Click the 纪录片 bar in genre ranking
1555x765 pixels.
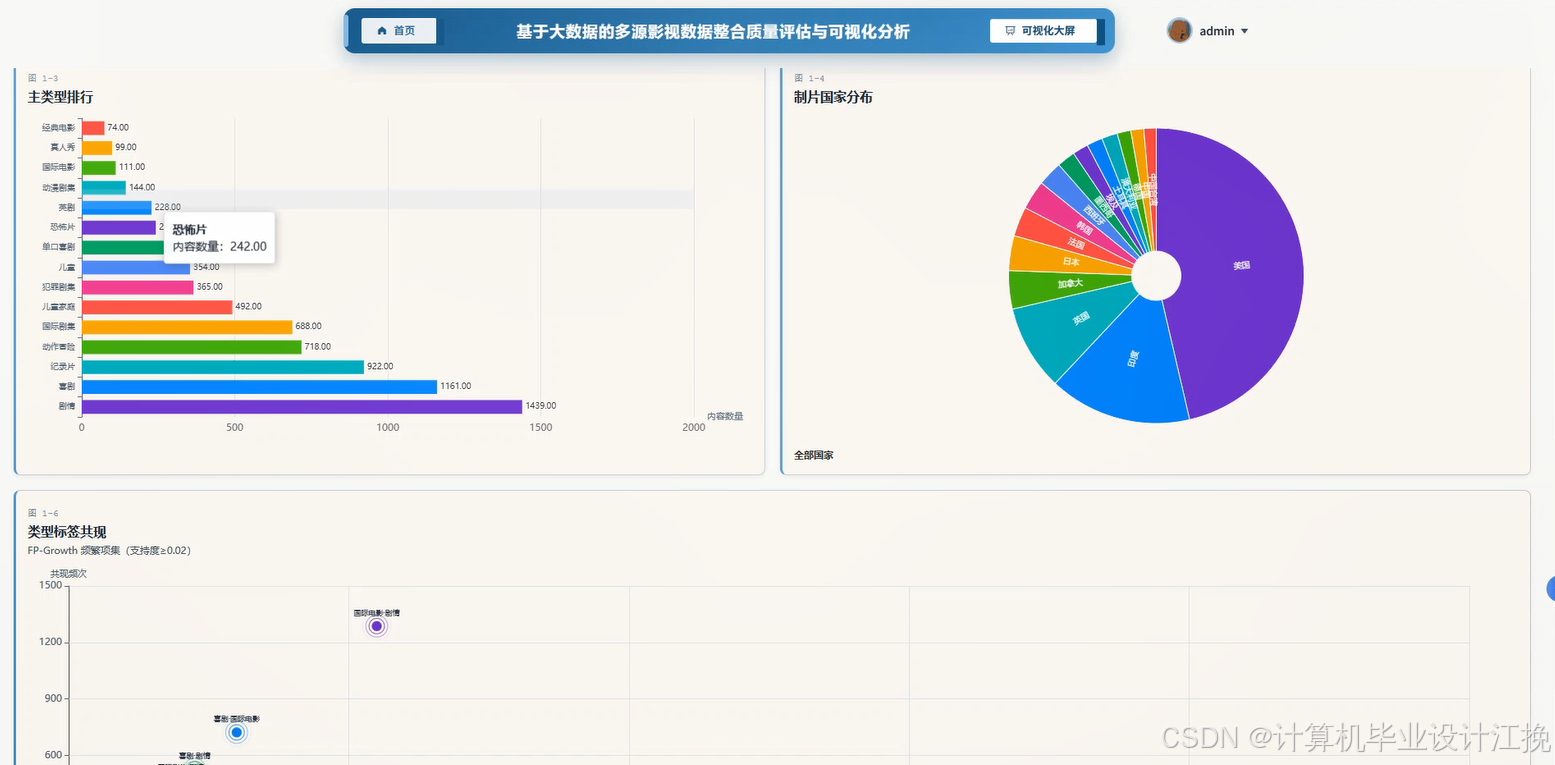point(223,367)
